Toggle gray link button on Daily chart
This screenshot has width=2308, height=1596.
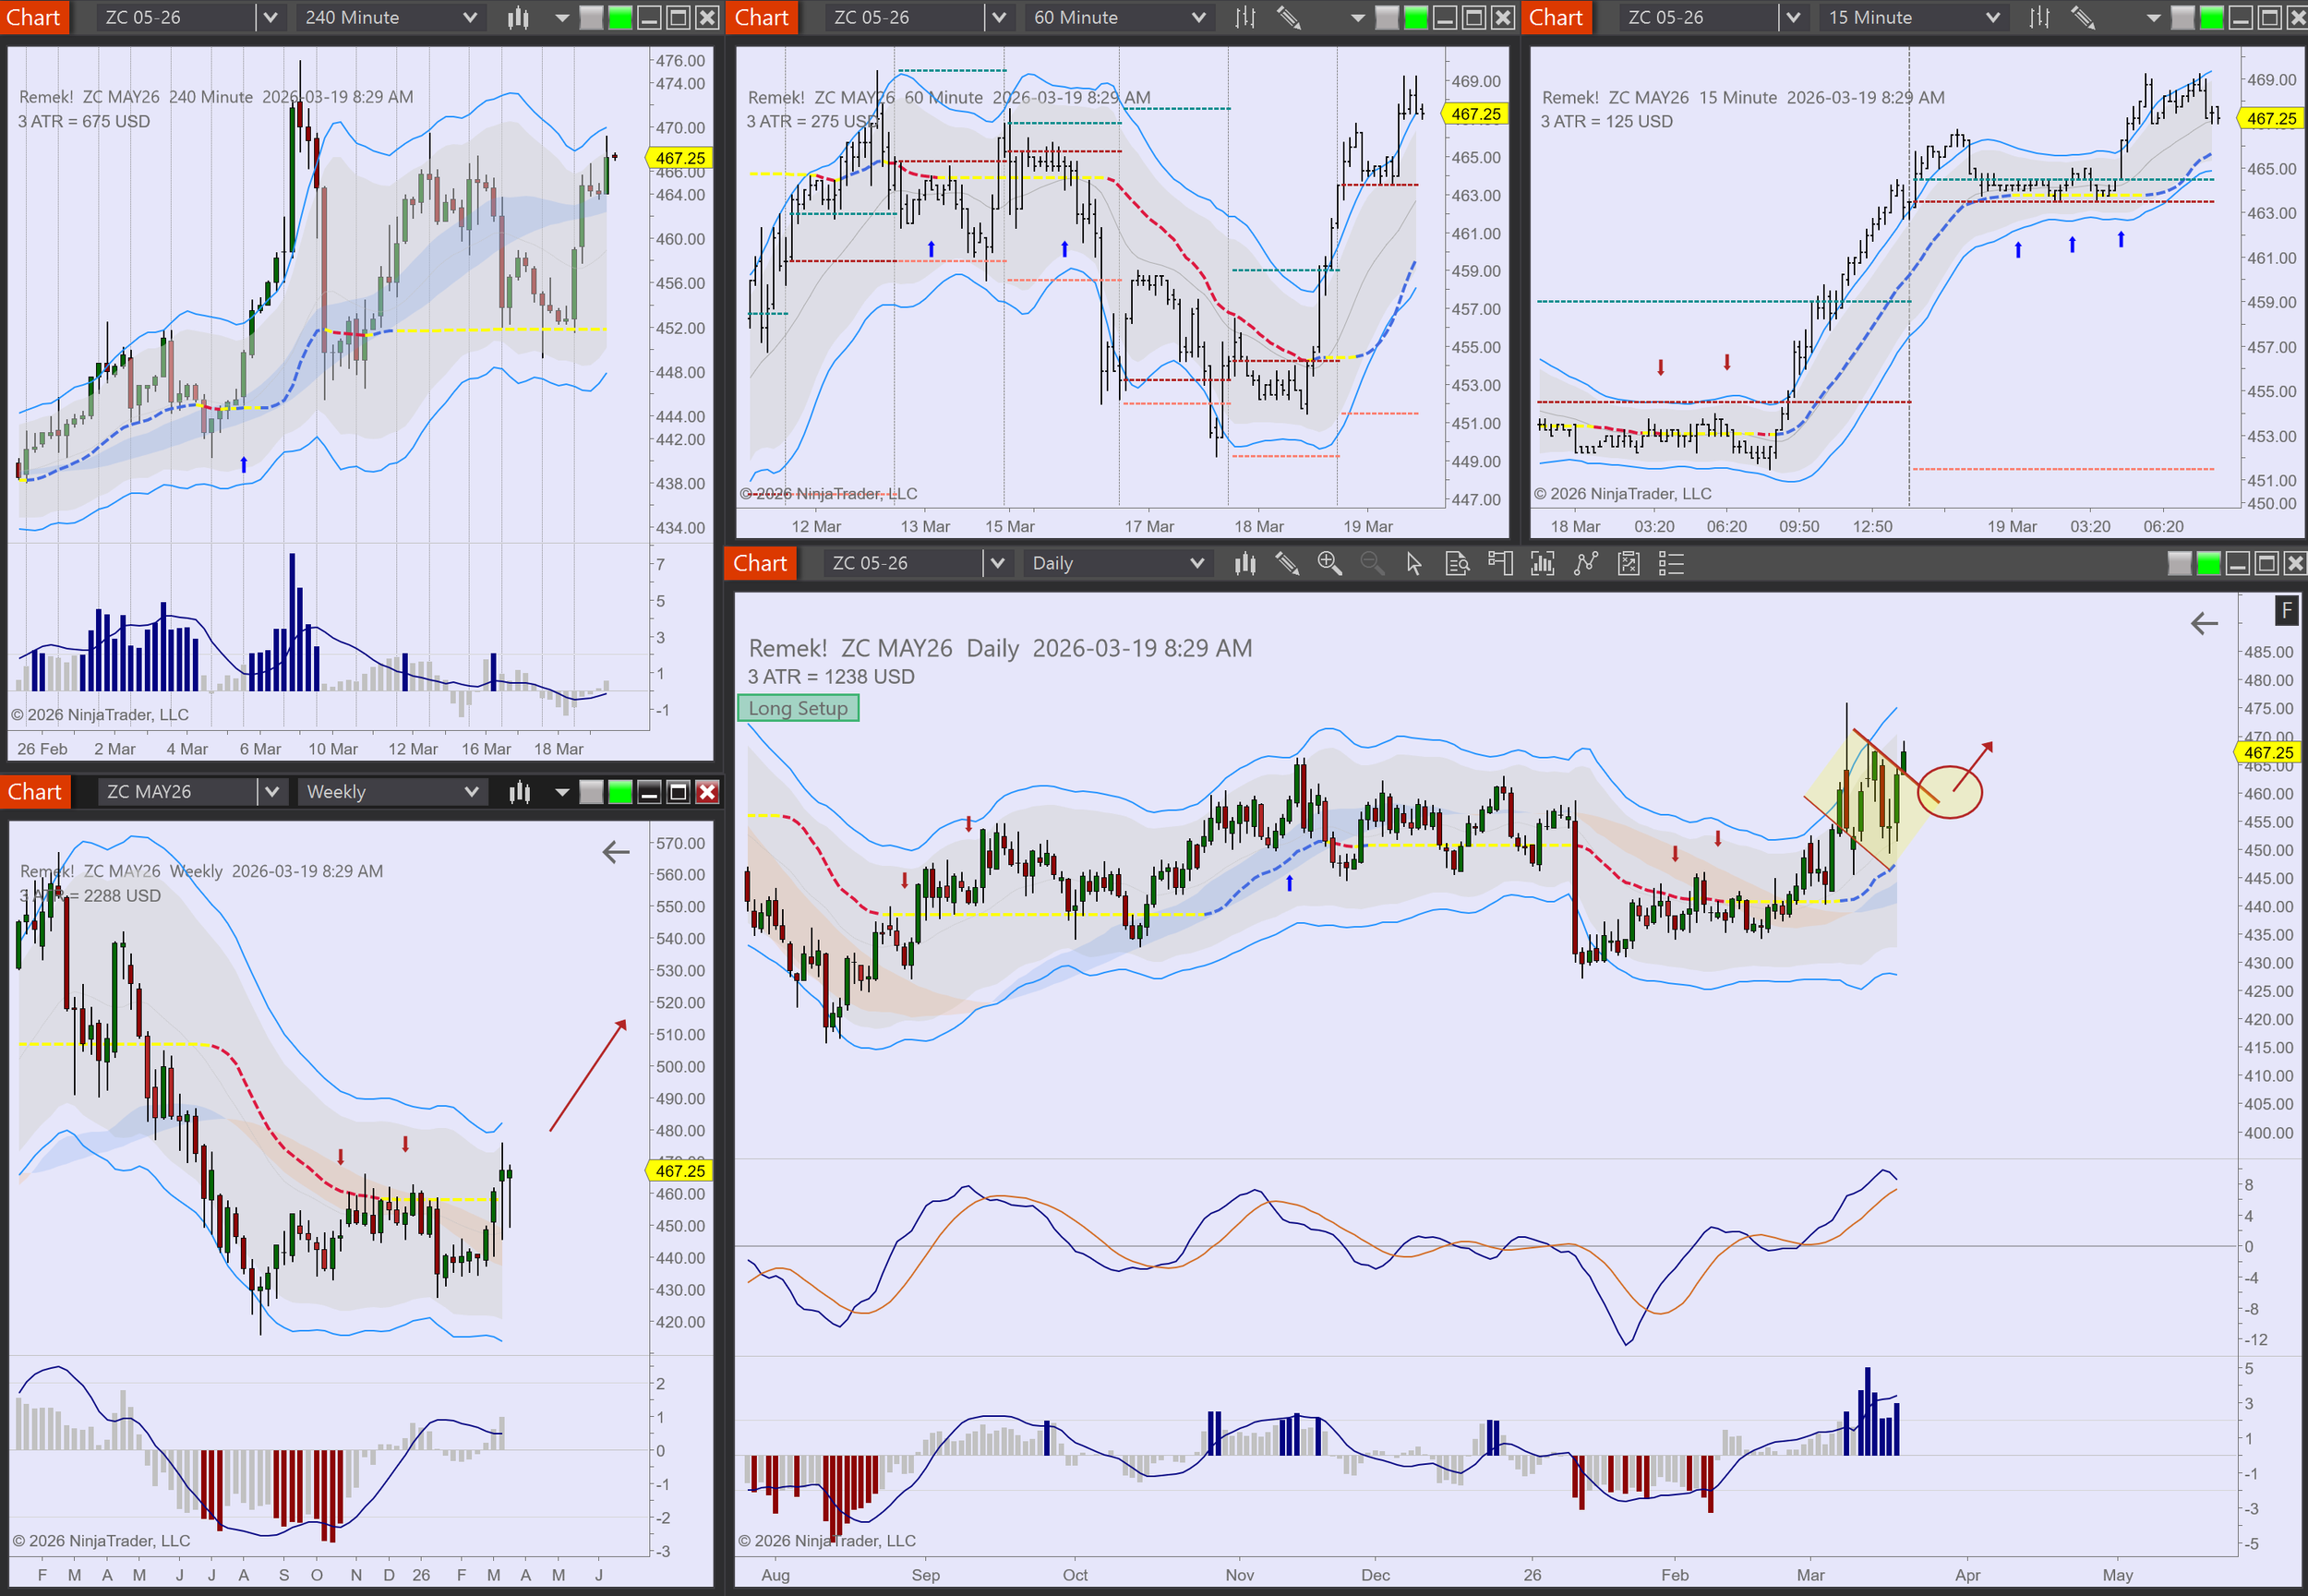tap(2179, 564)
